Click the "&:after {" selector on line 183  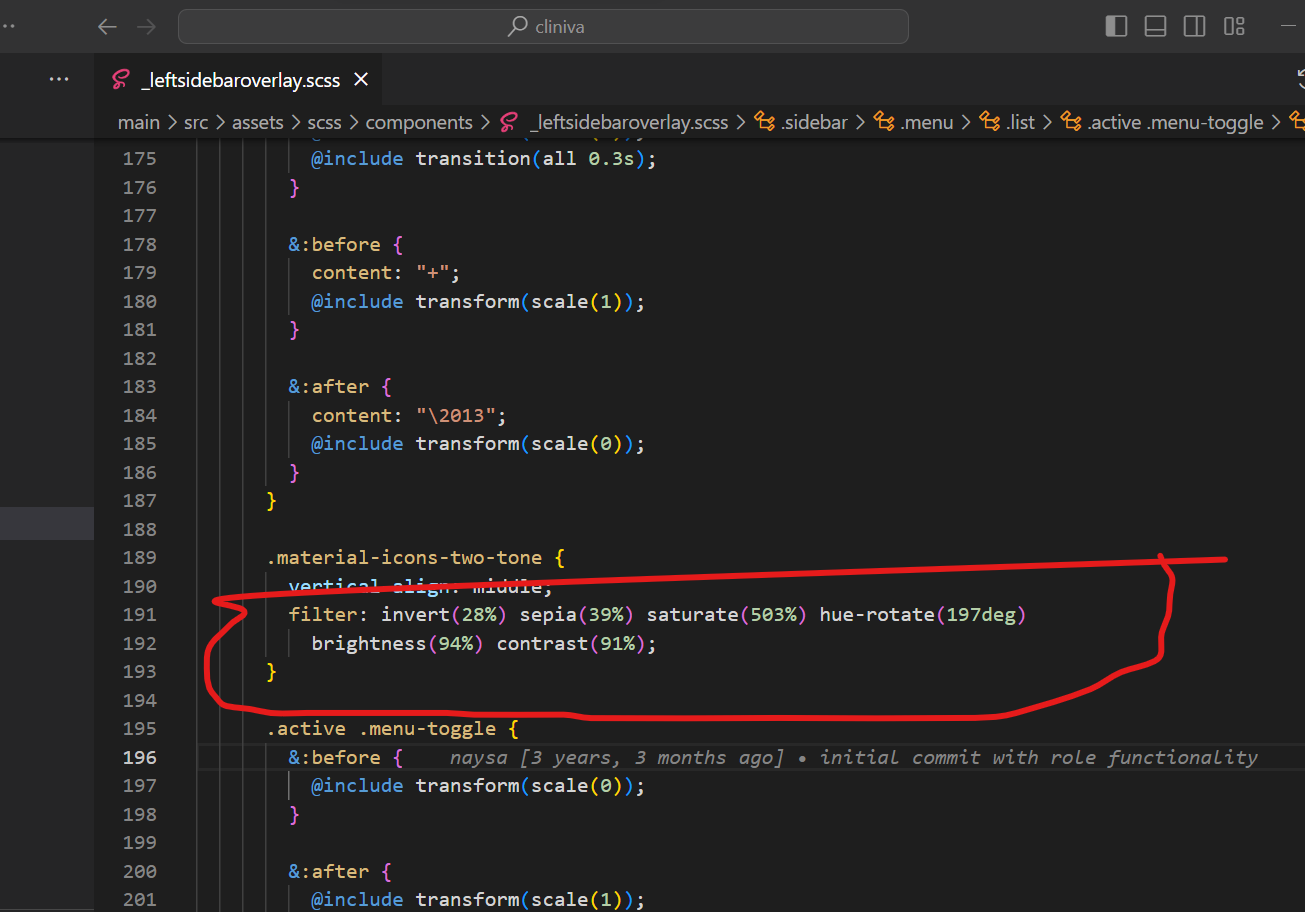[340, 386]
